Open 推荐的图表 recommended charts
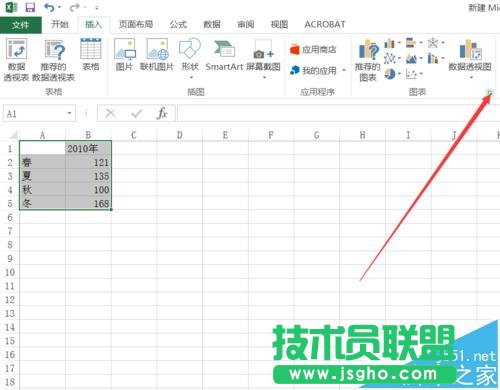 coord(368,60)
